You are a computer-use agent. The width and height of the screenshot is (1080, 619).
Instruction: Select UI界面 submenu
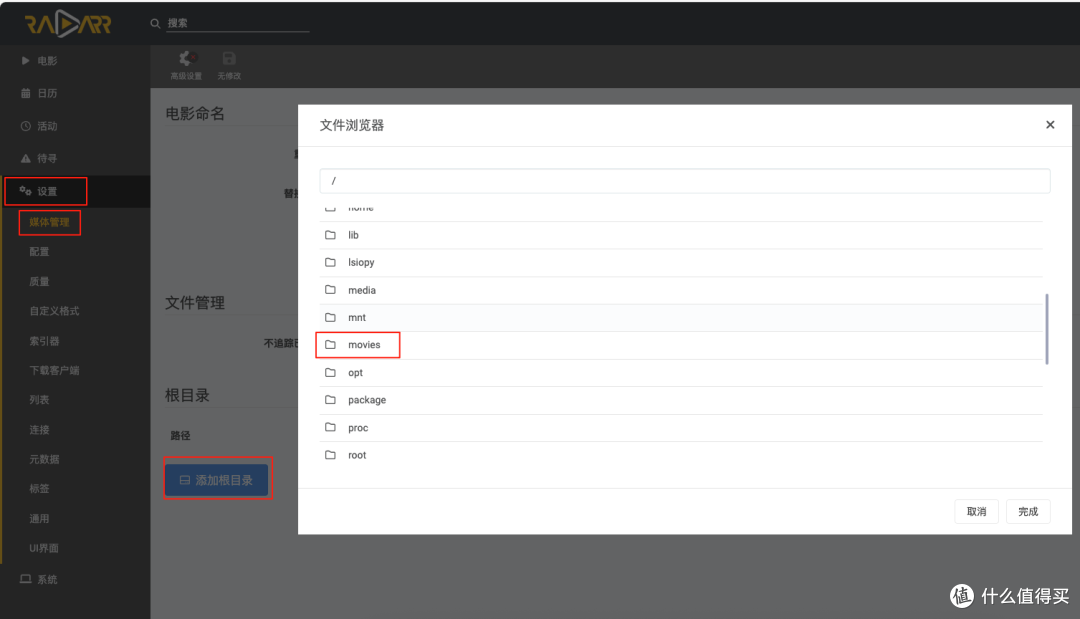coord(43,548)
